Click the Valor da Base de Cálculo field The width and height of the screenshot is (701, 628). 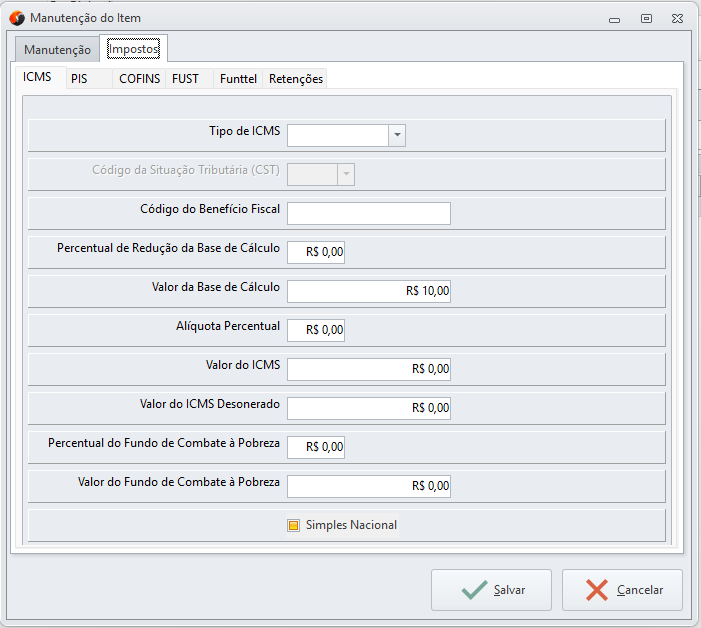[x=368, y=291]
